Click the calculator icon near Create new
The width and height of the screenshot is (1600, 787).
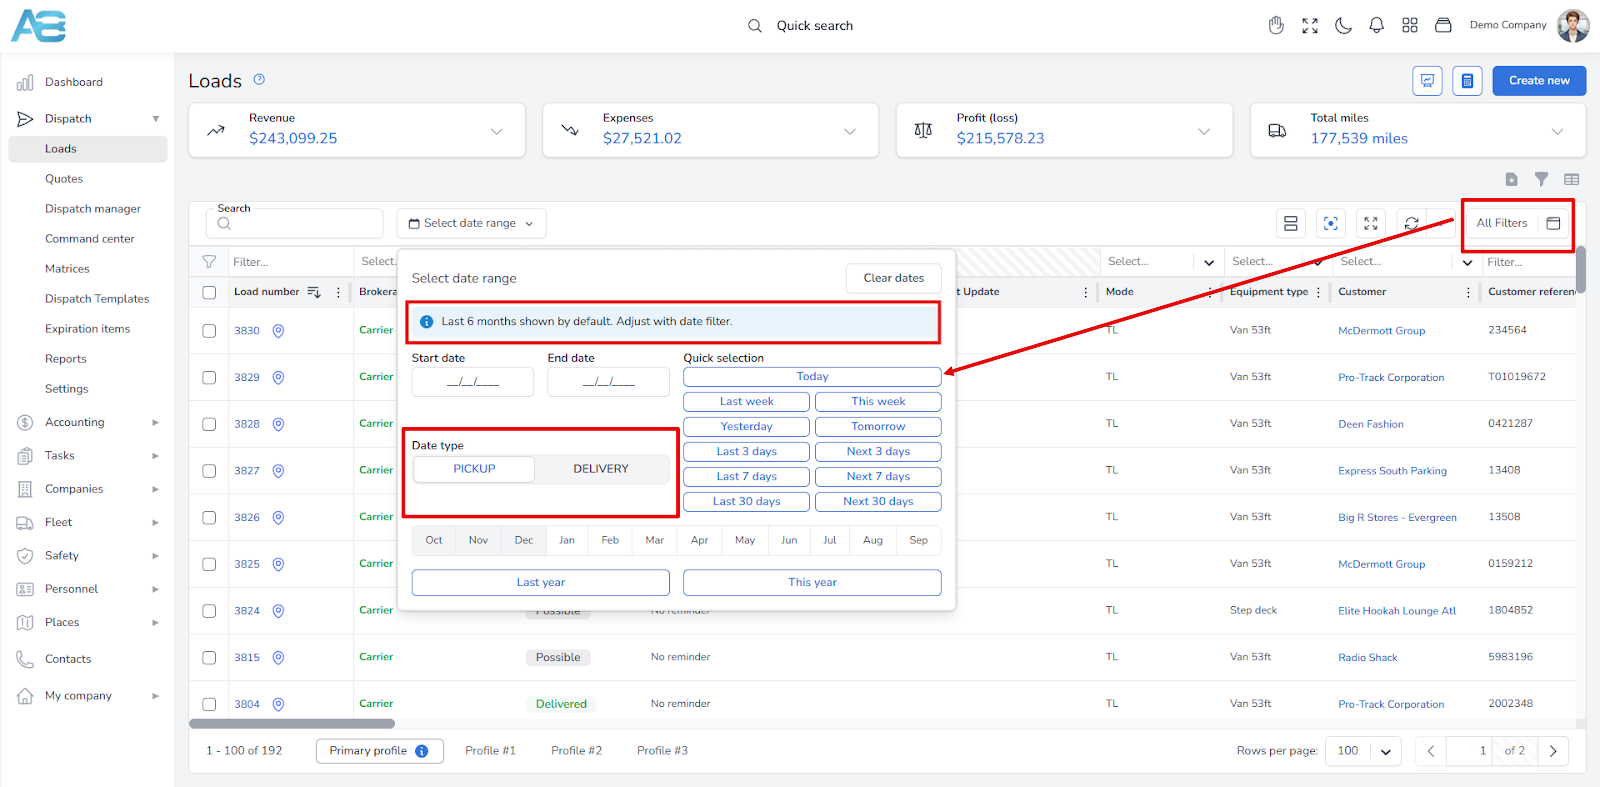tap(1467, 81)
